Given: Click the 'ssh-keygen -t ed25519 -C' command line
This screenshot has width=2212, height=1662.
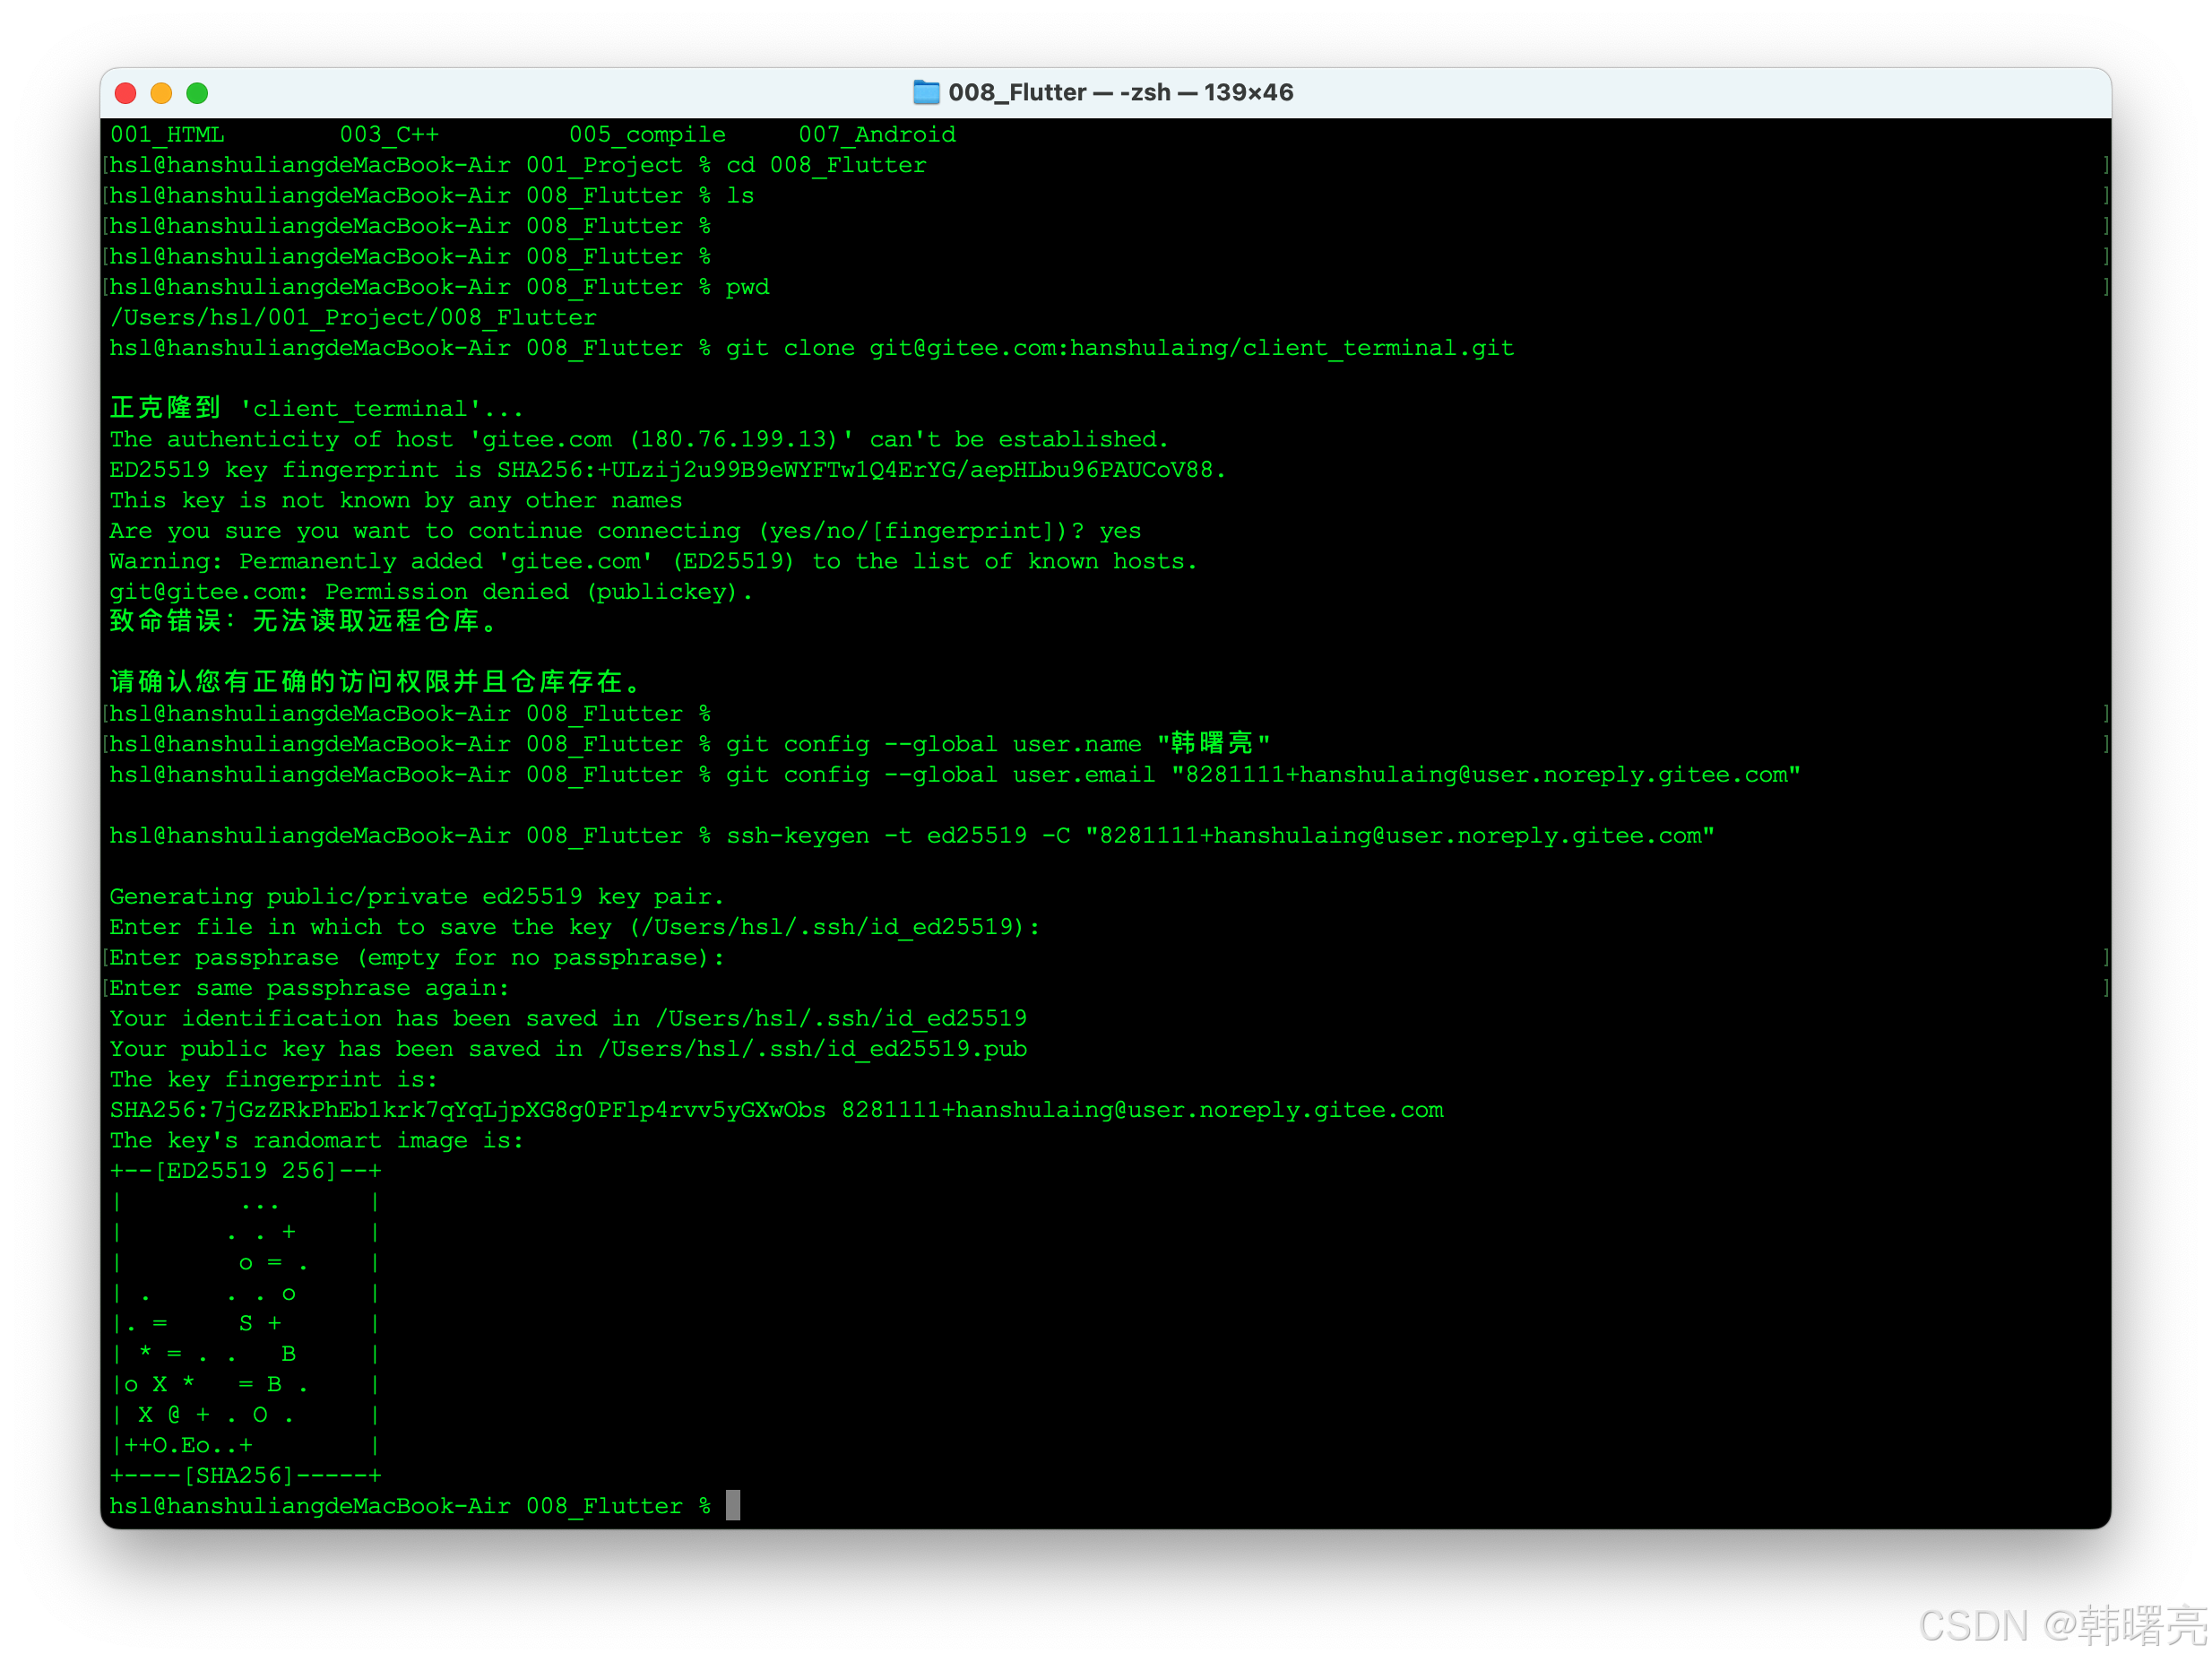Looking at the screenshot, I should 912,836.
